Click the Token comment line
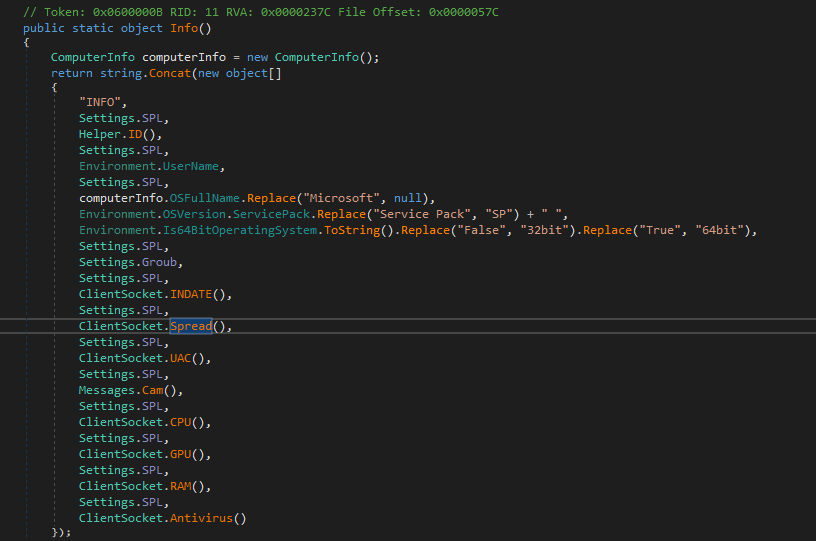 point(261,12)
